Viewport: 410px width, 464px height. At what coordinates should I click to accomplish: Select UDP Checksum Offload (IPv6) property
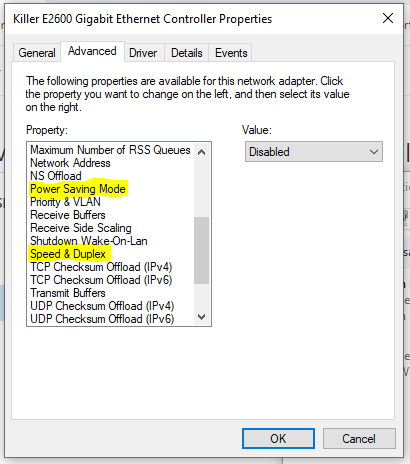tap(102, 319)
